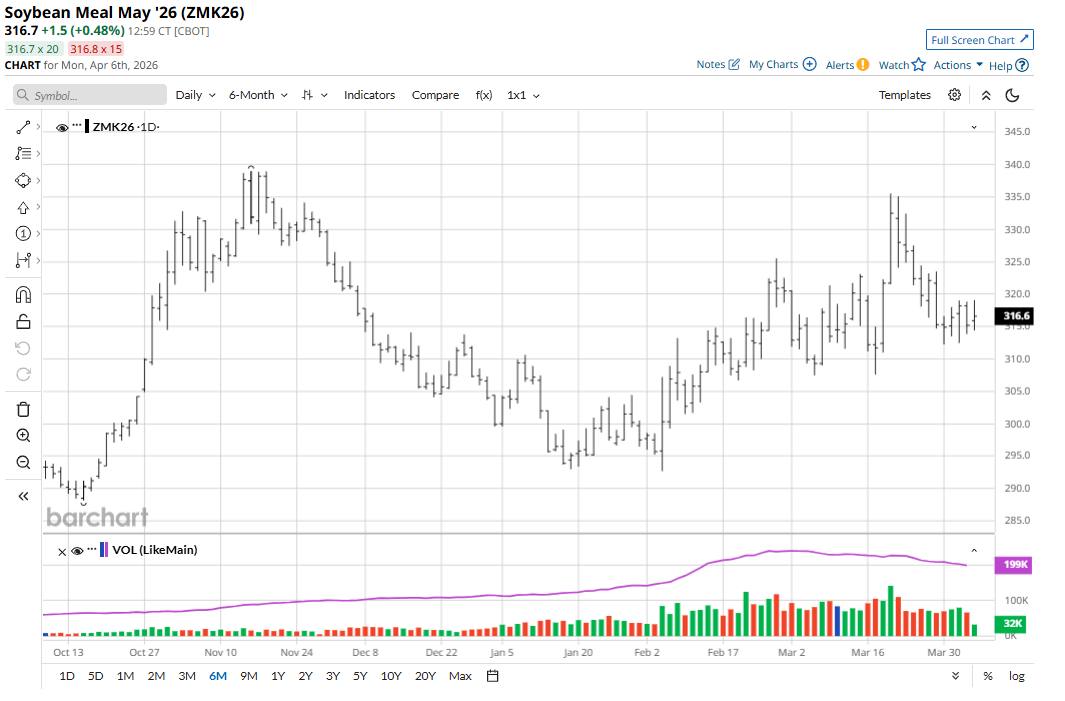
Task: Switch to dark mode moon icon
Action: click(1012, 95)
